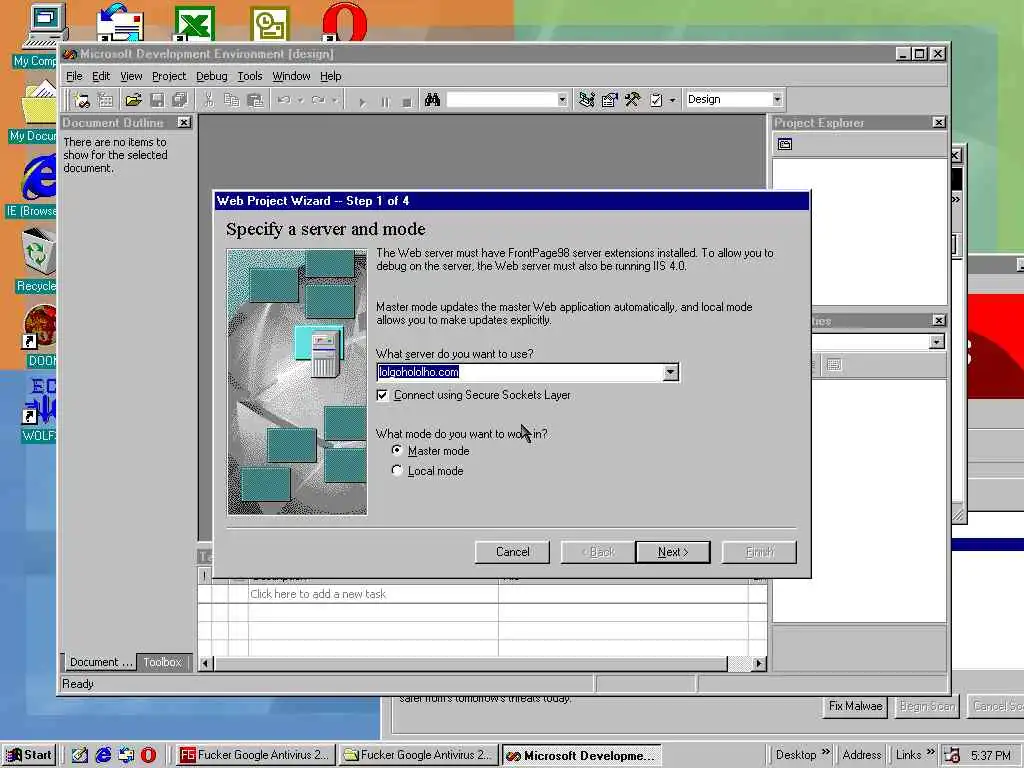This screenshot has width=1024, height=768.
Task: Click the icon in Project Explorer panel toolbar
Action: pyautogui.click(x=785, y=144)
